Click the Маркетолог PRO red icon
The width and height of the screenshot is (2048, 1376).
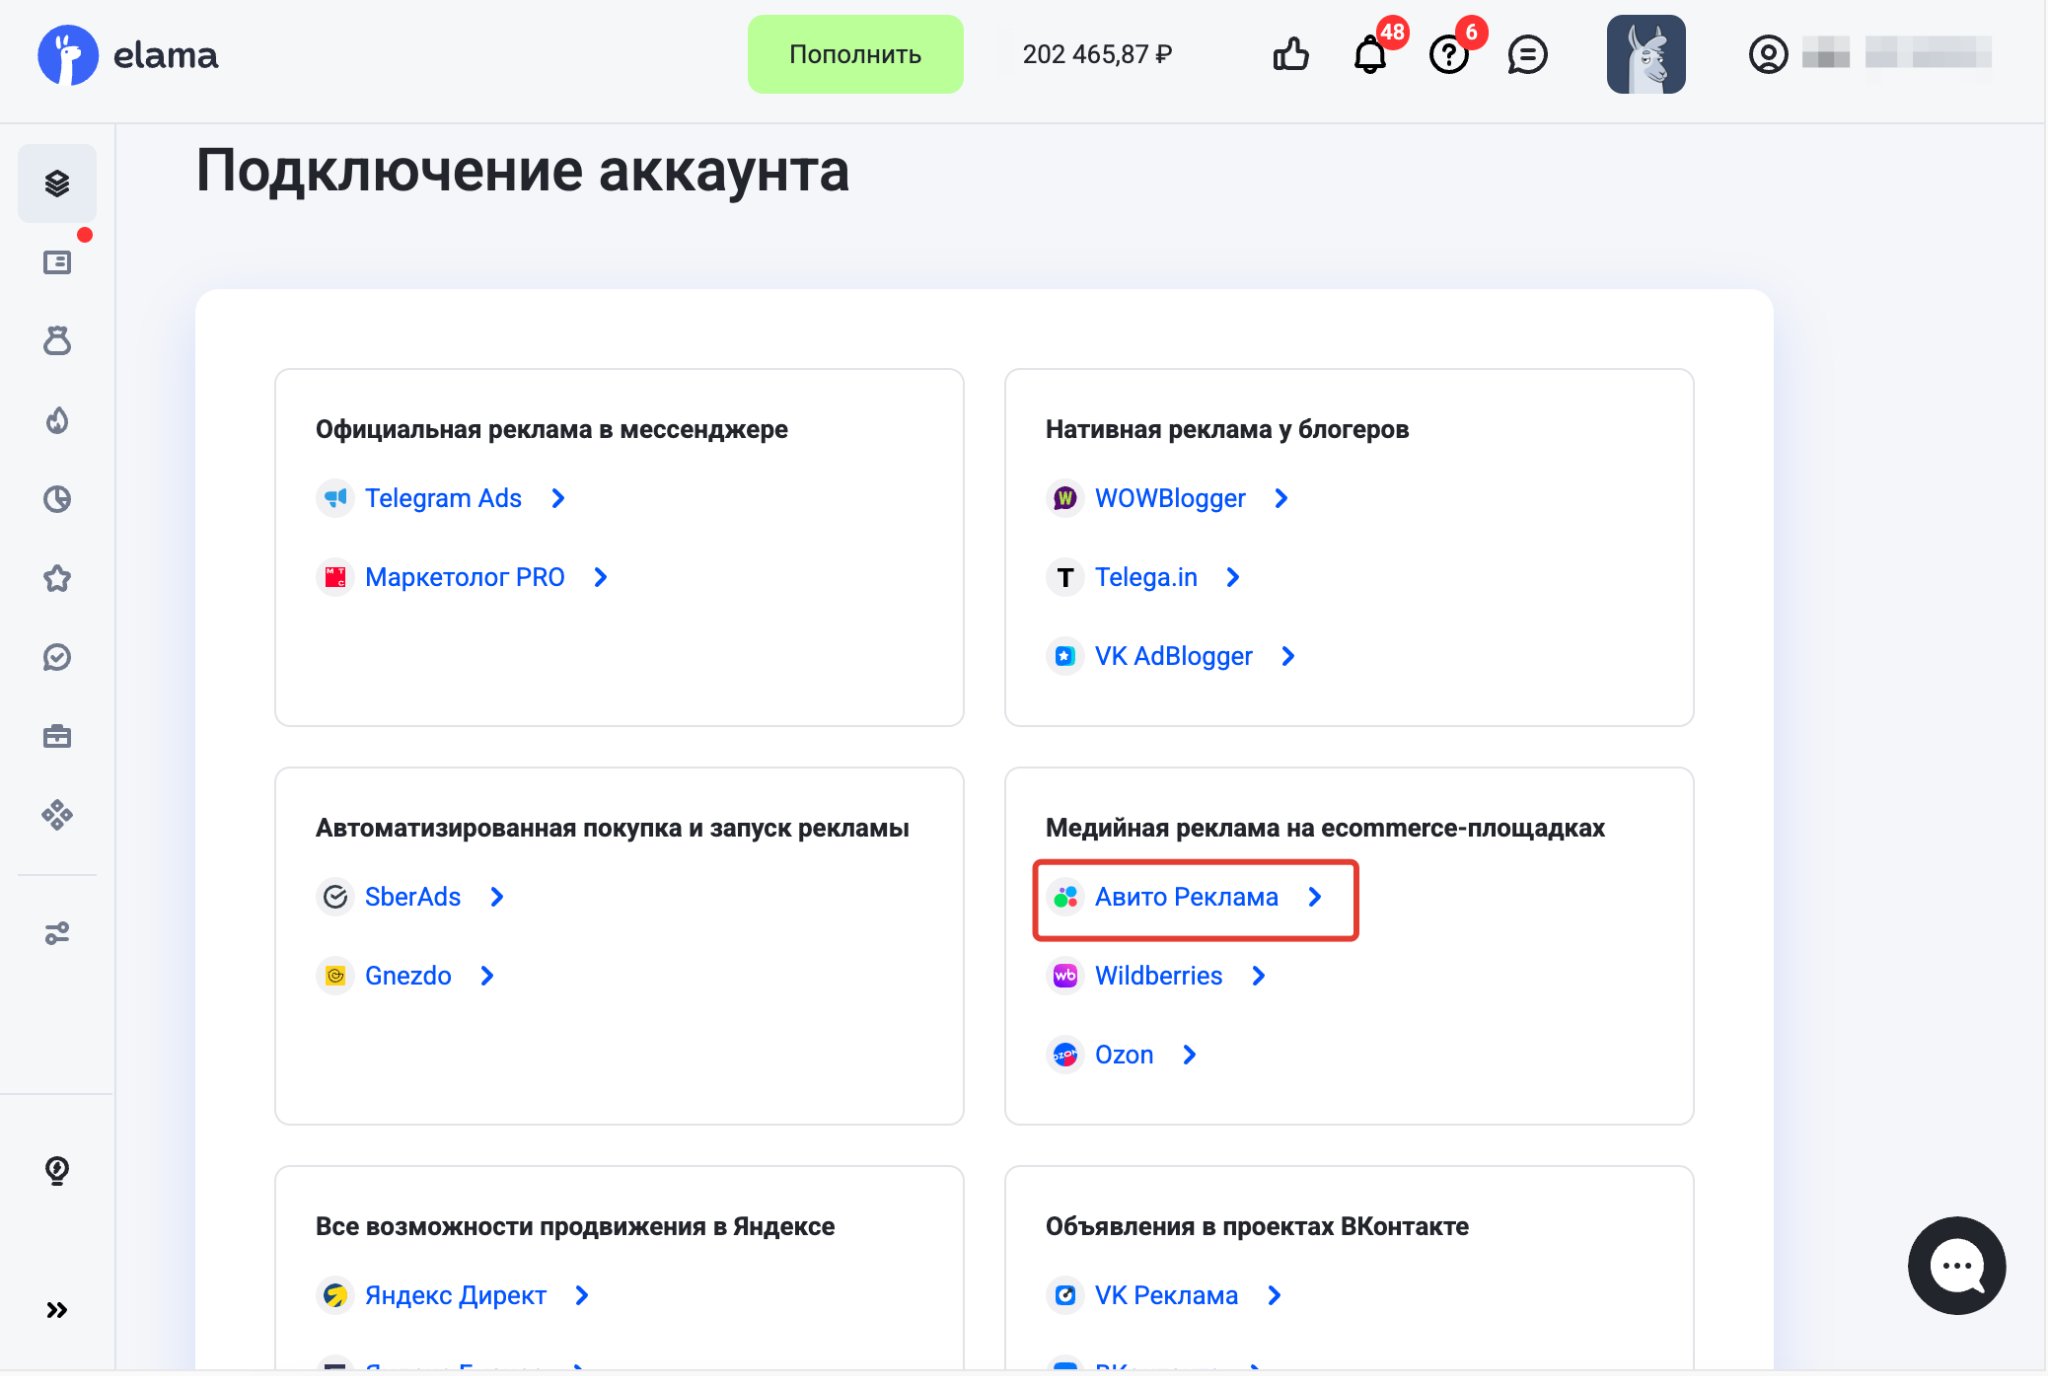[x=335, y=576]
